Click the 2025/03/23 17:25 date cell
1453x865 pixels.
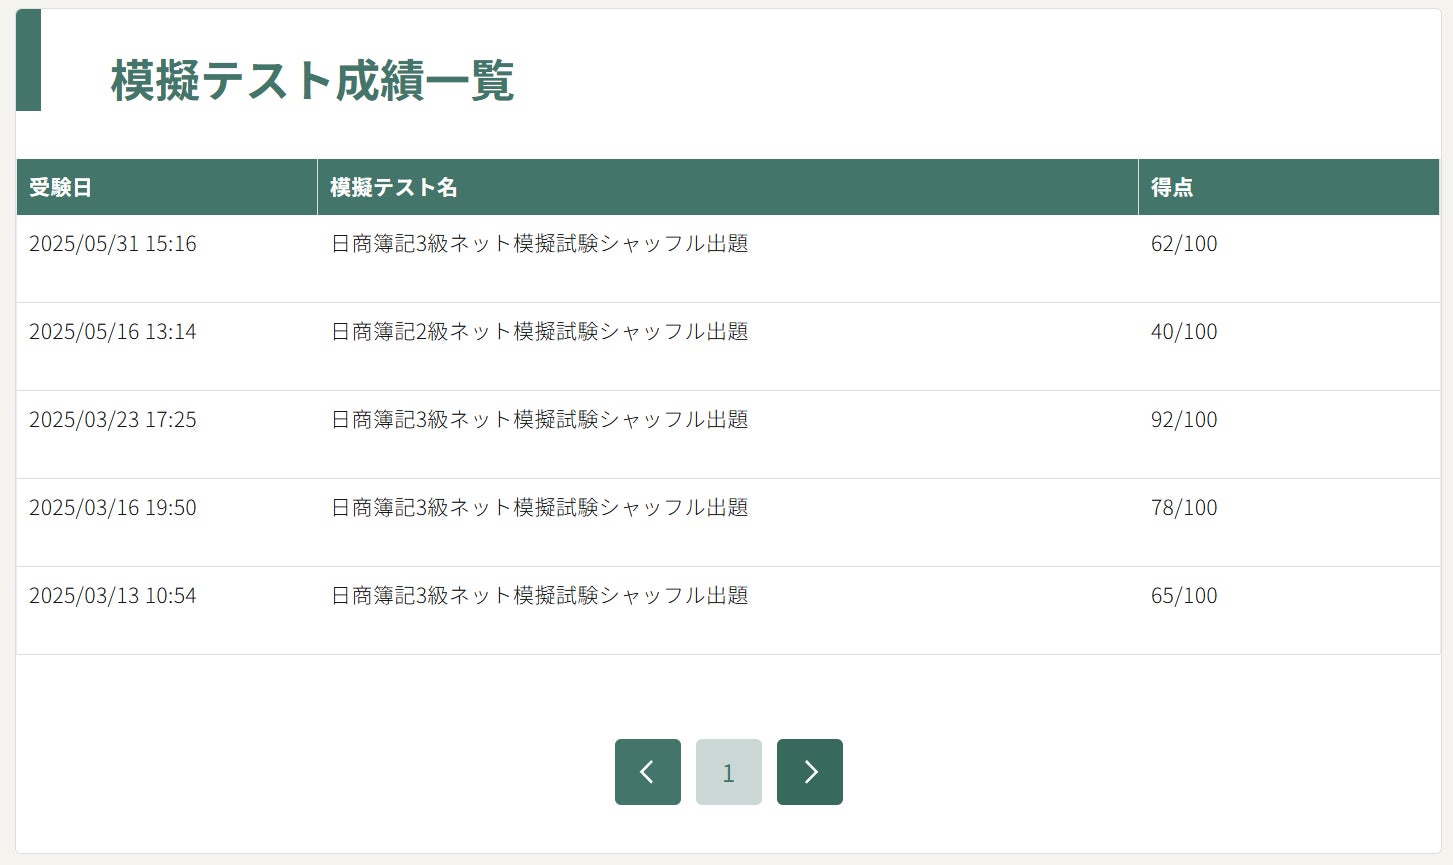tap(113, 420)
